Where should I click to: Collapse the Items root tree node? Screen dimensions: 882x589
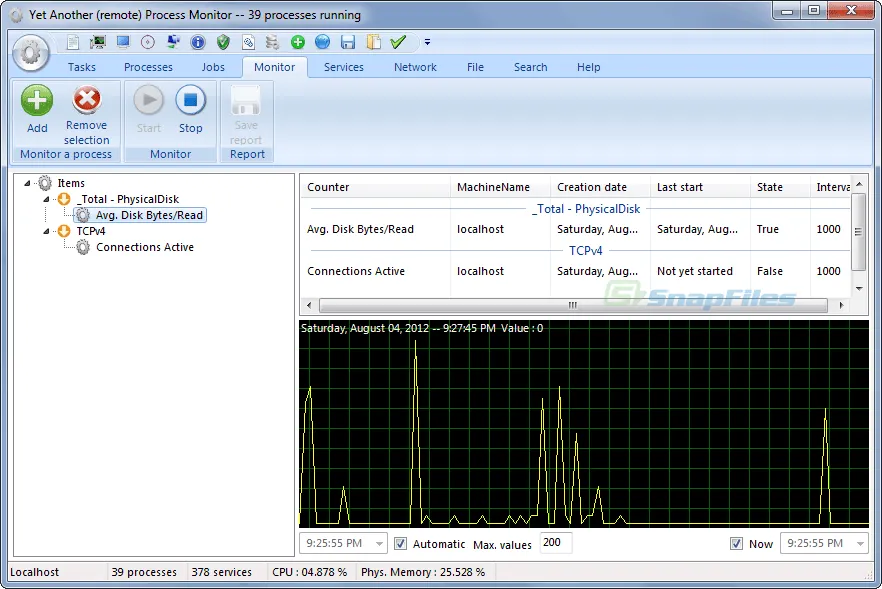27,183
